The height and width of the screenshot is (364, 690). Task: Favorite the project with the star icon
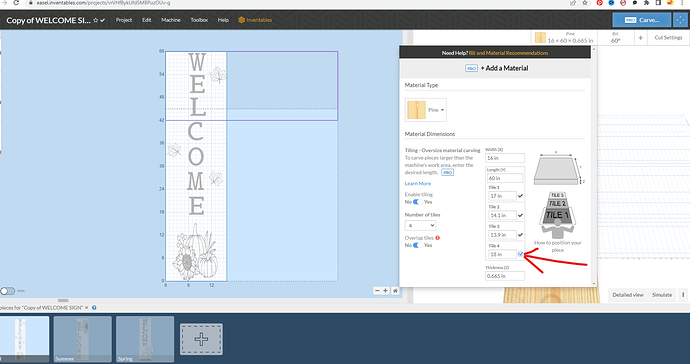click(x=95, y=20)
